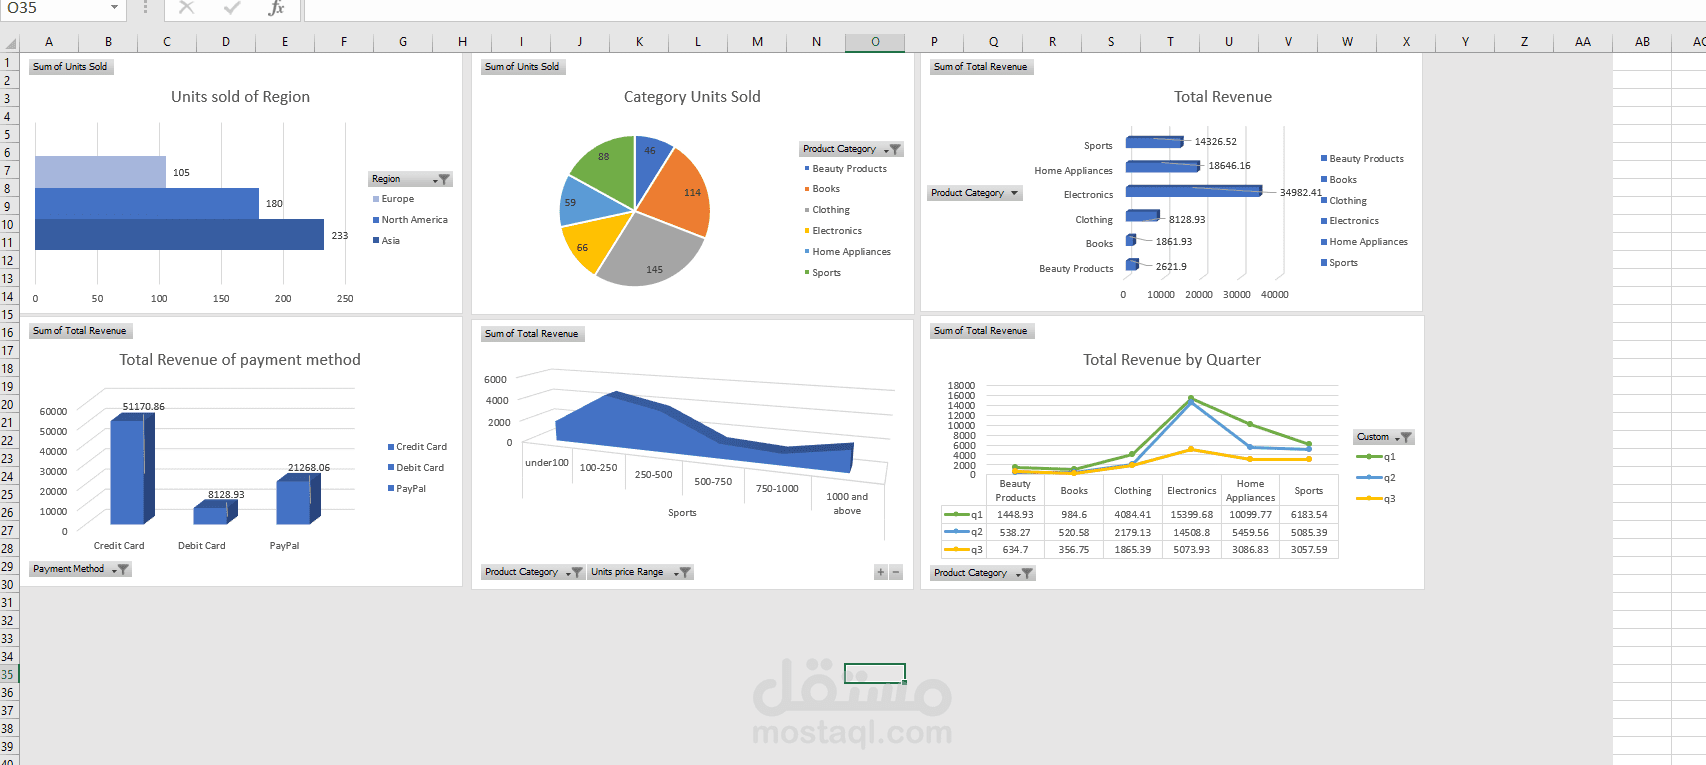Viewport: 1706px width, 765px height.
Task: Click the 18646.16 Home Appliances data label
Action: 1229,166
